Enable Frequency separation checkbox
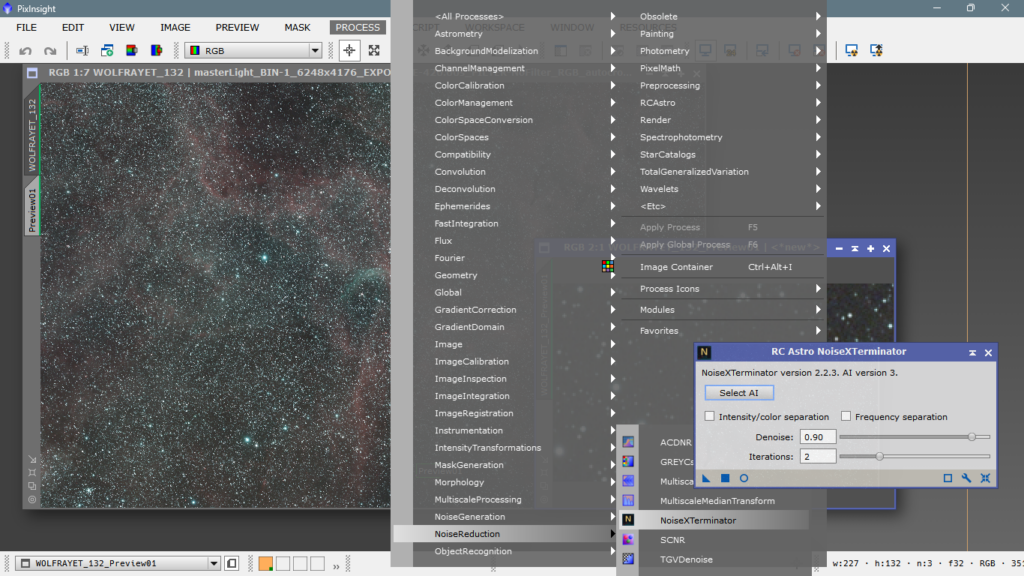Viewport: 1024px width, 576px height. tap(846, 416)
